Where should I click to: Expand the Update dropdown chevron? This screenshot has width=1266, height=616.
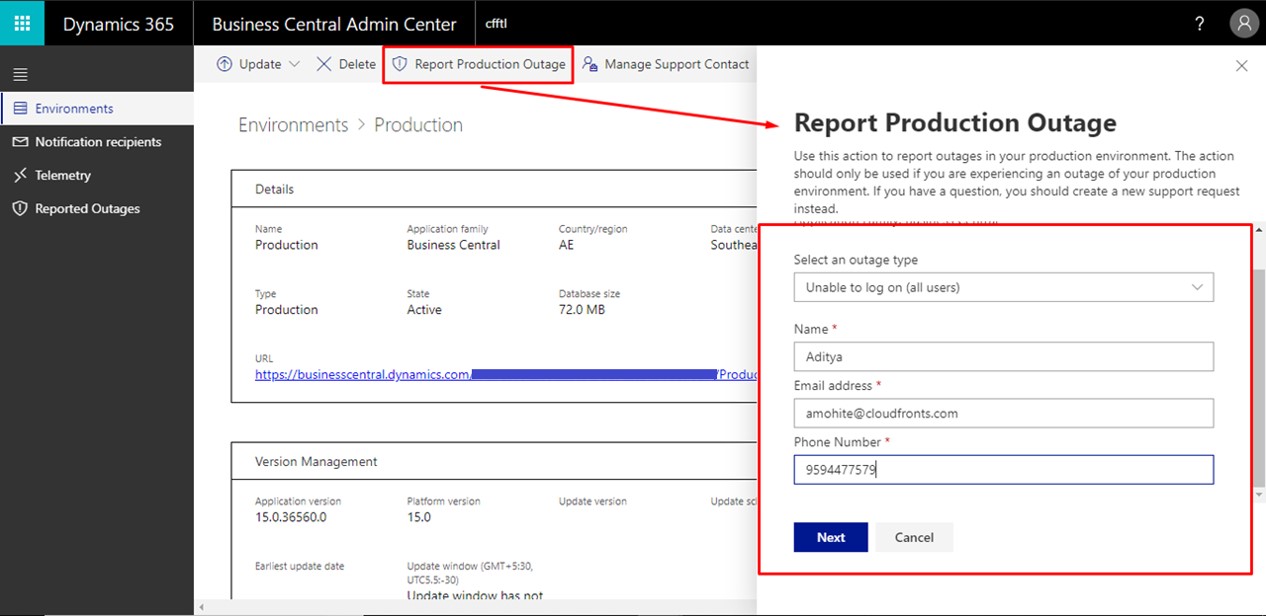294,64
